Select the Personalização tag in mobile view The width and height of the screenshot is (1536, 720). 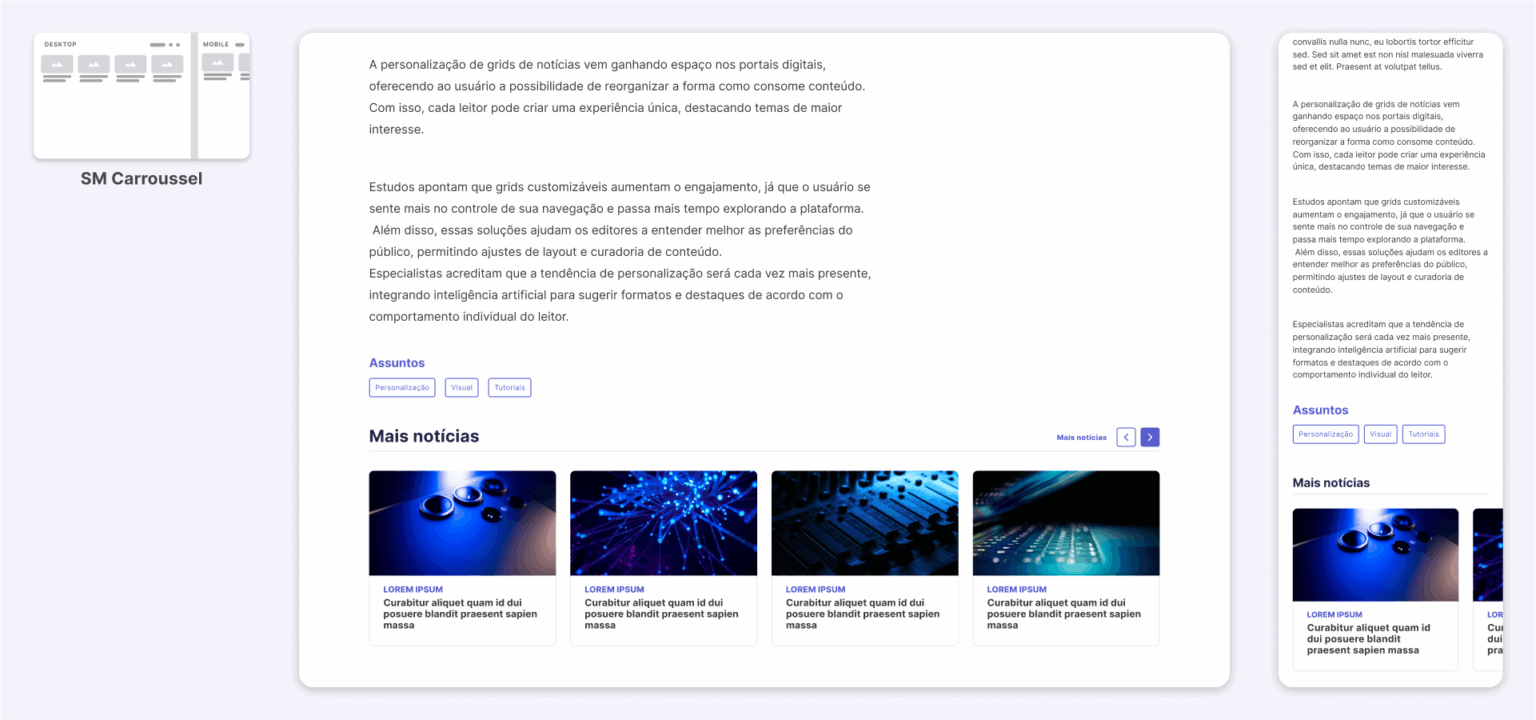(x=1326, y=434)
